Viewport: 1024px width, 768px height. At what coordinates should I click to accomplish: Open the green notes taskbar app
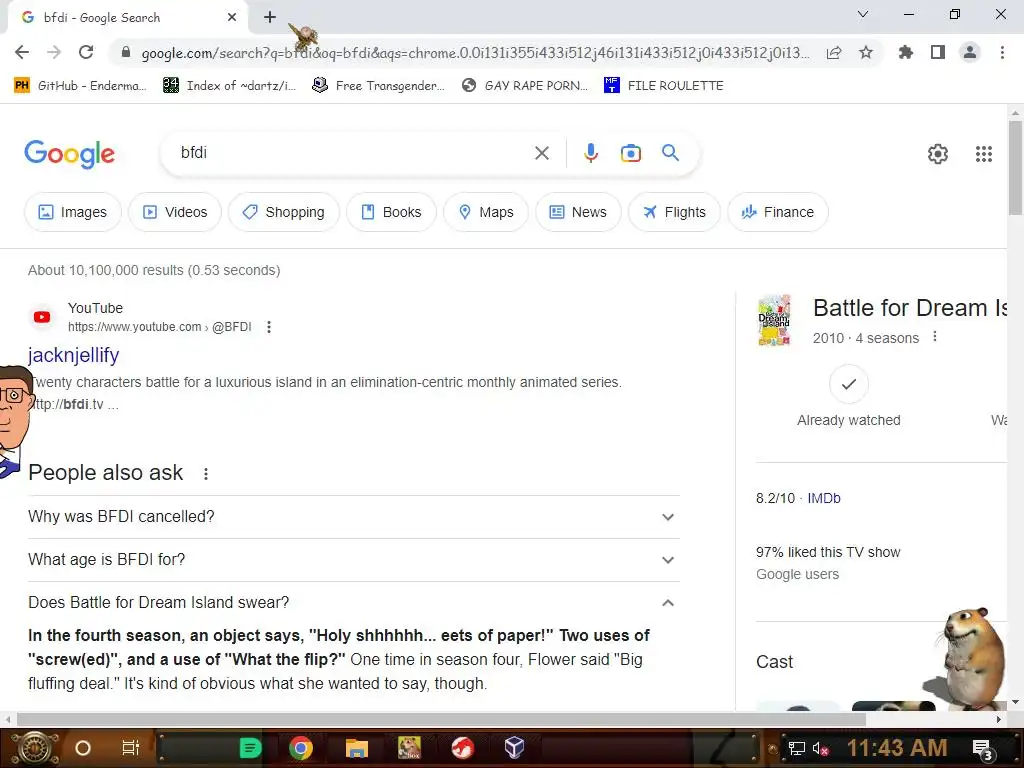(x=249, y=748)
